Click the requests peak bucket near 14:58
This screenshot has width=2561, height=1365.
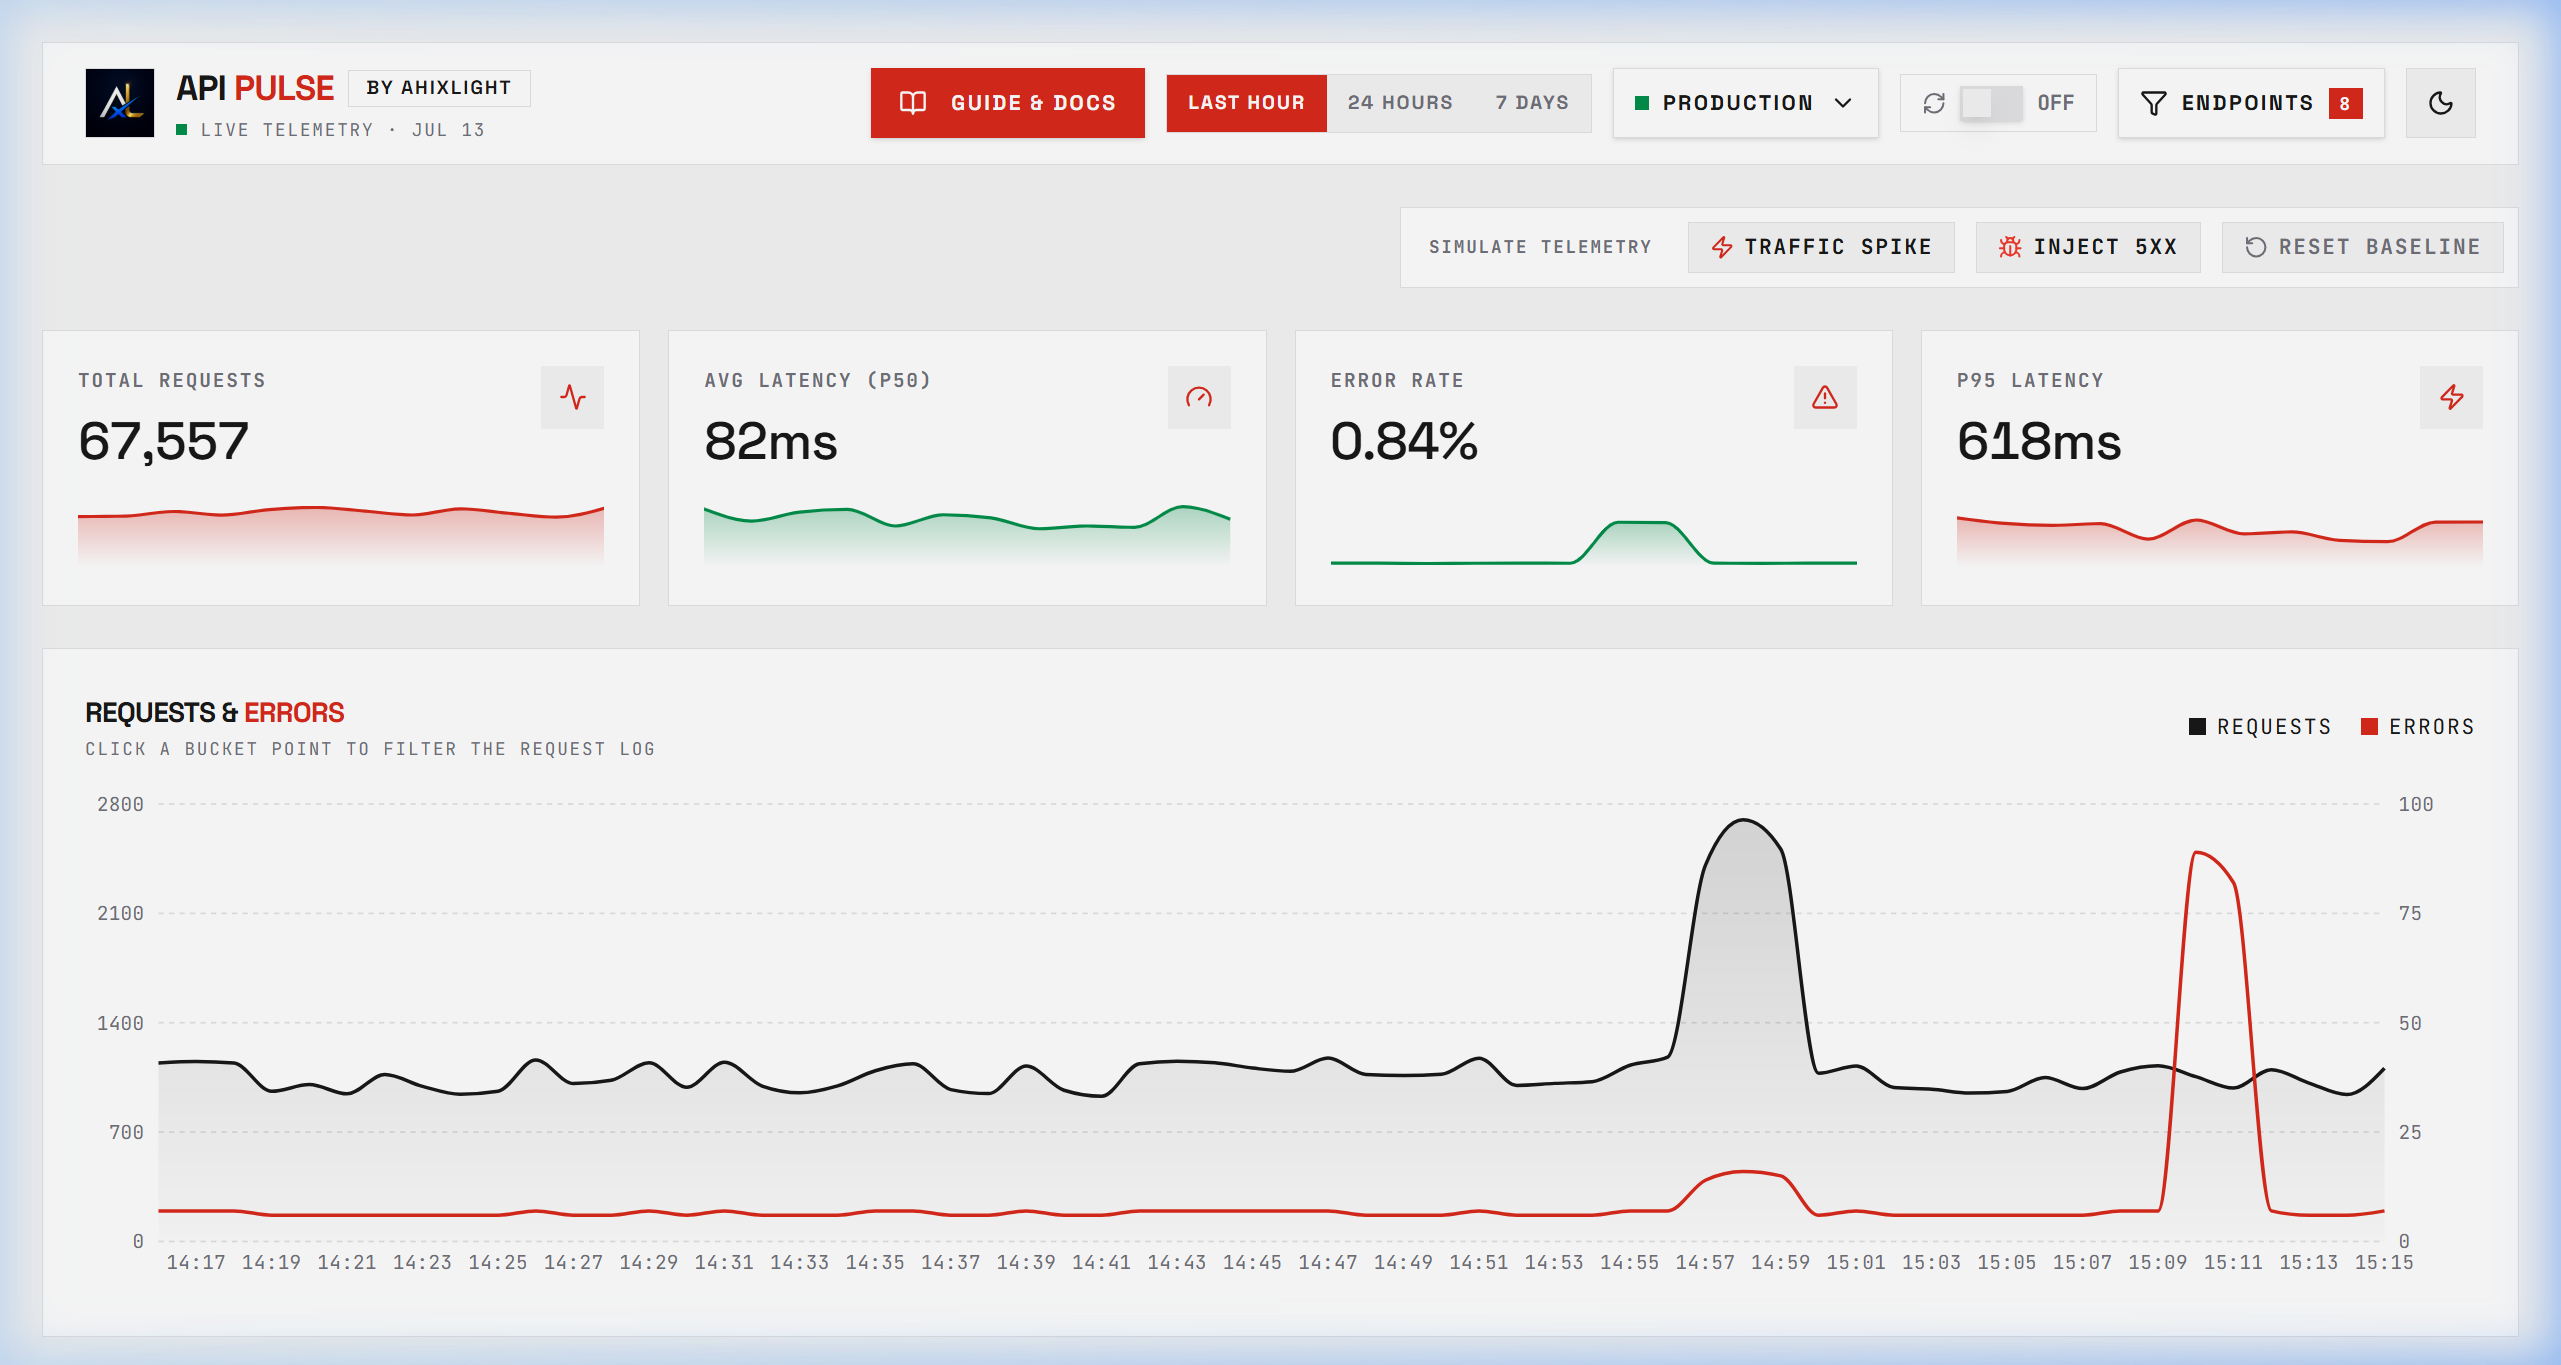pyautogui.click(x=1744, y=821)
